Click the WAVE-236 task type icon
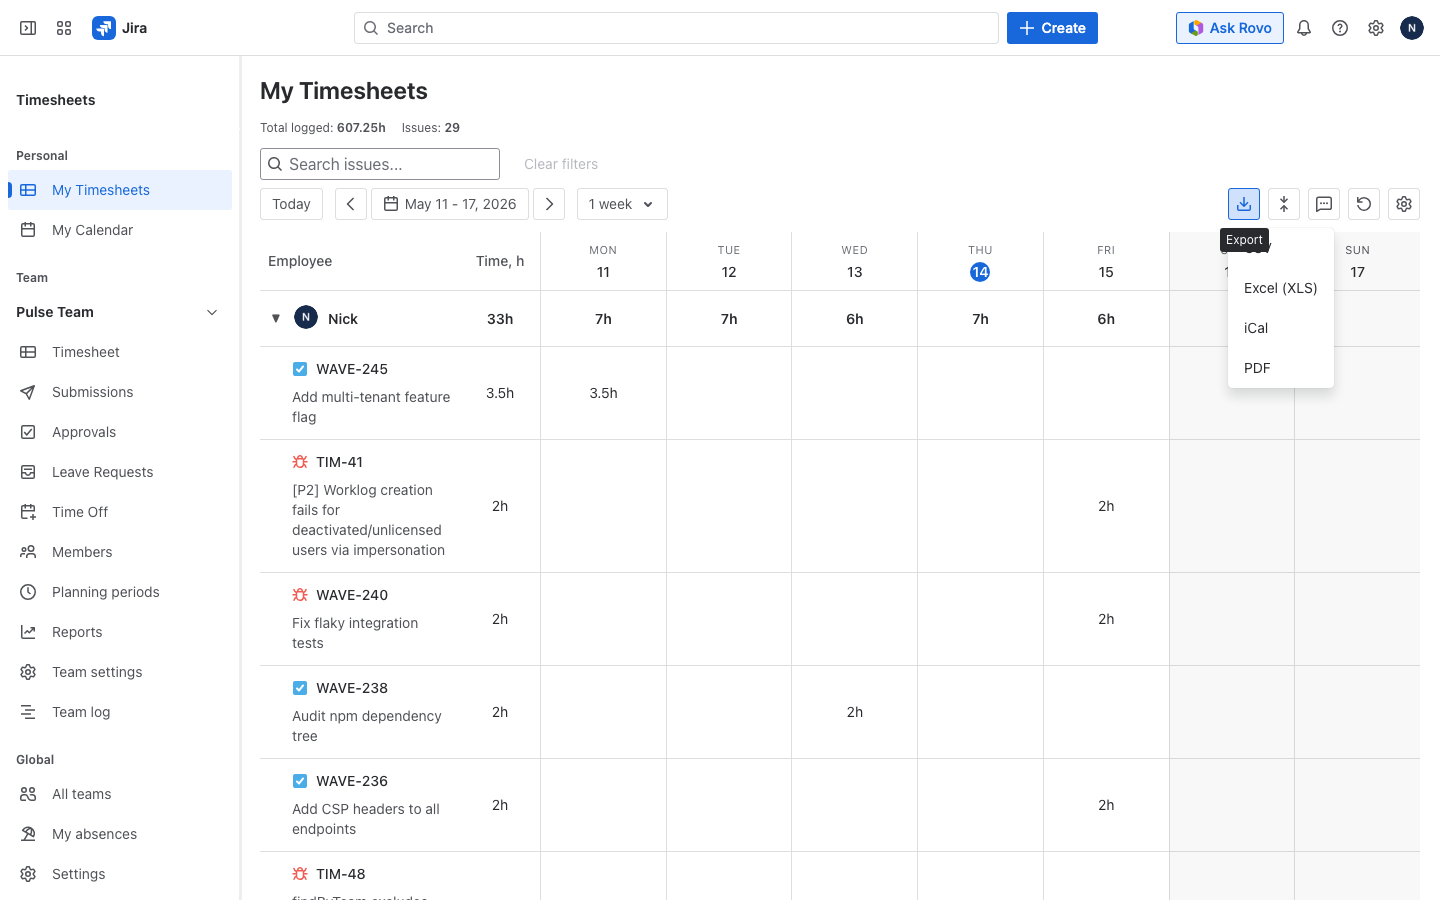The height and width of the screenshot is (900, 1440). 300,781
